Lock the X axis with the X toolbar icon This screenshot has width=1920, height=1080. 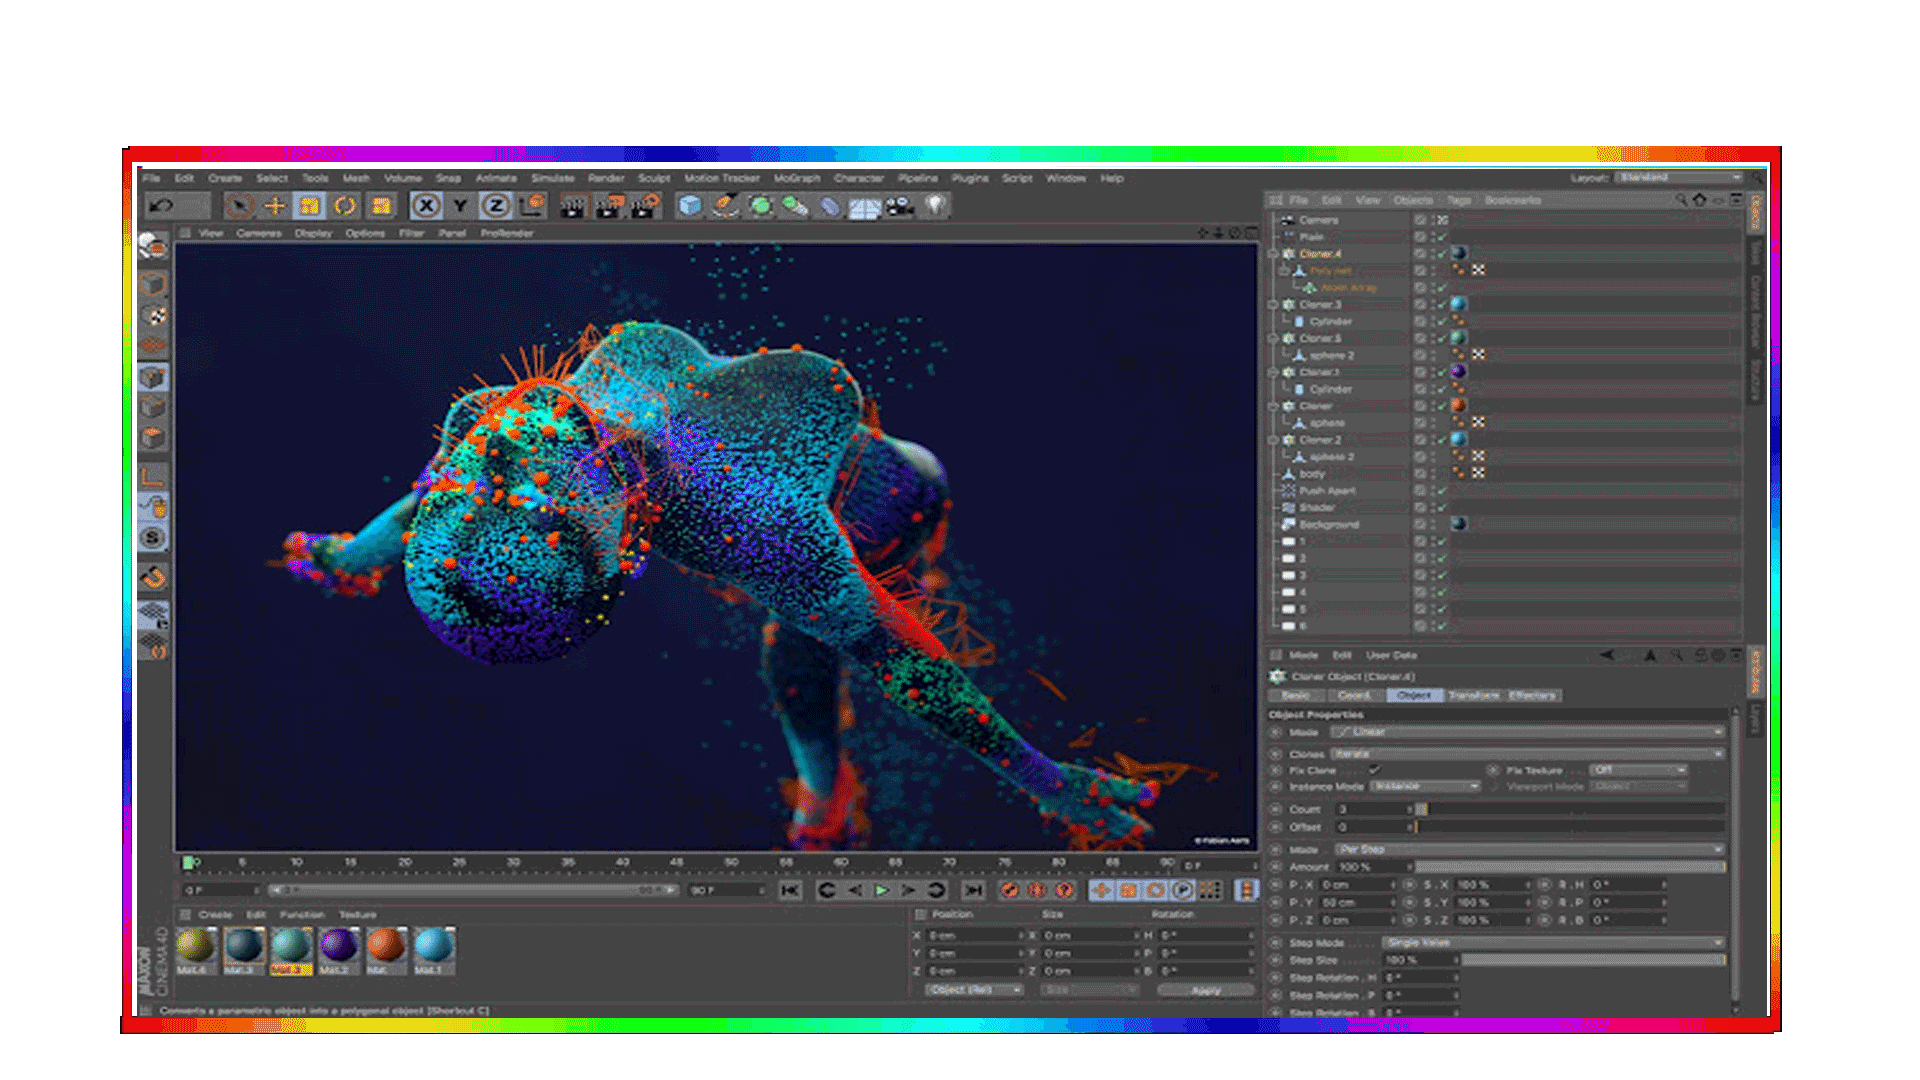424,206
